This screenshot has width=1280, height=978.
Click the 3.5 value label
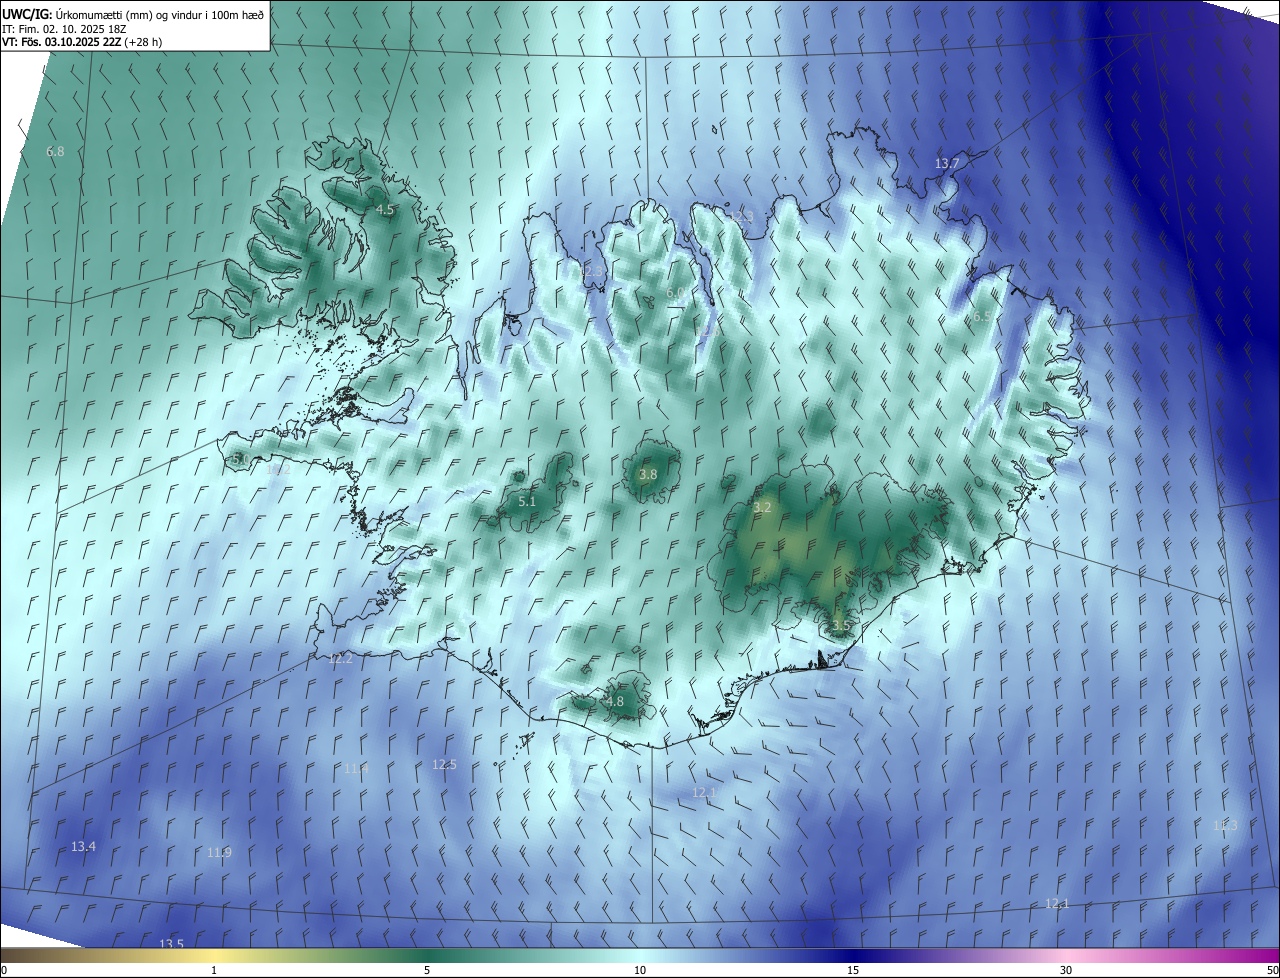841,625
